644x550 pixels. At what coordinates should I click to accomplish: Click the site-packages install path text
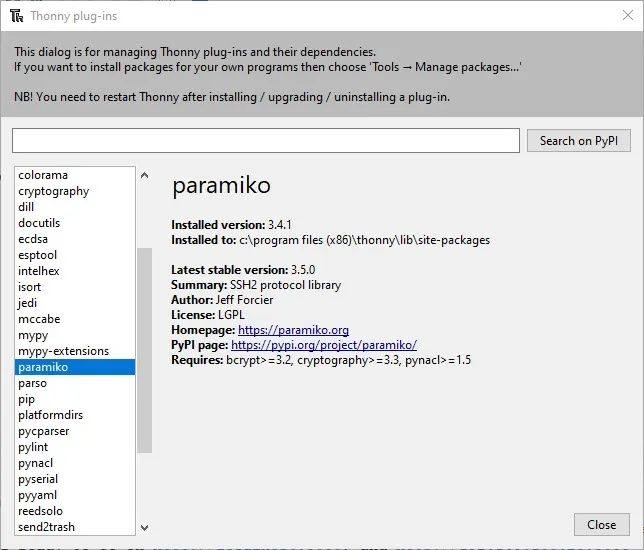pos(365,240)
